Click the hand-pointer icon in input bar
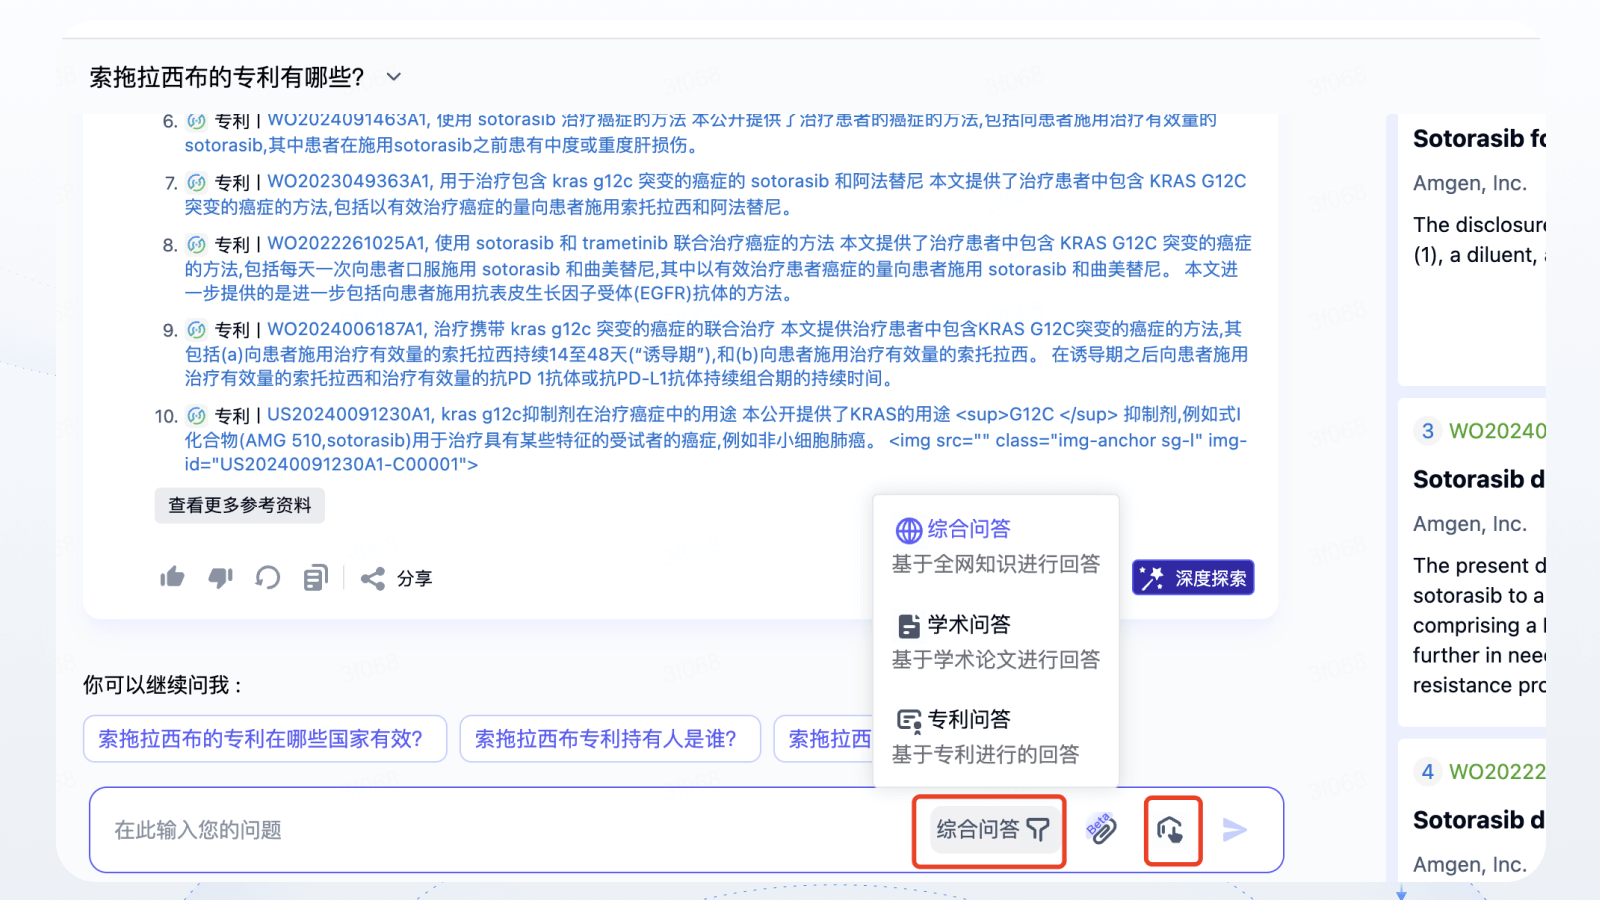The height and width of the screenshot is (900, 1600). (x=1171, y=830)
